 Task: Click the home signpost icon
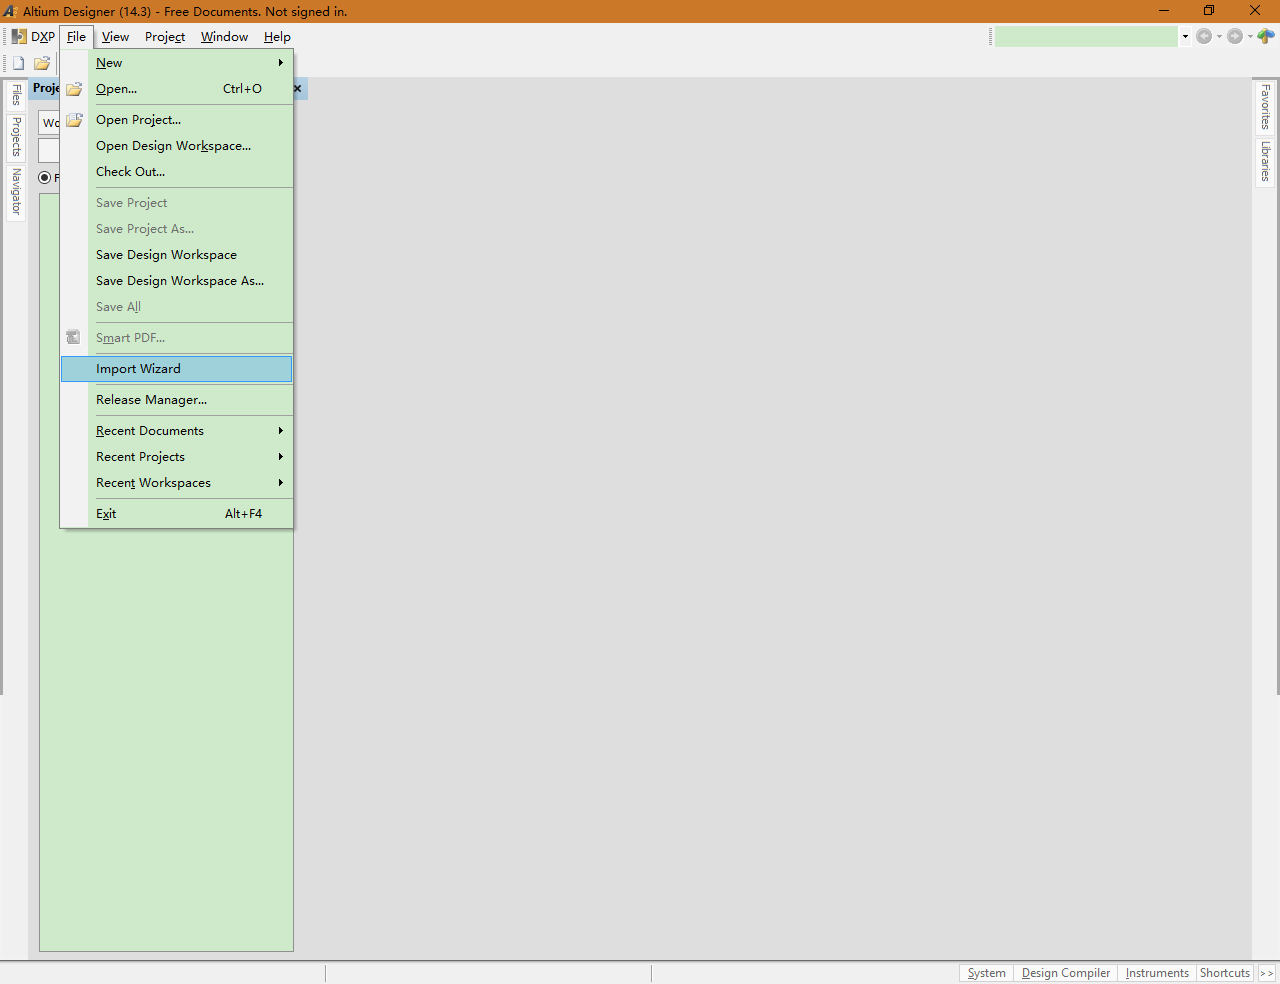pyautogui.click(x=1266, y=36)
